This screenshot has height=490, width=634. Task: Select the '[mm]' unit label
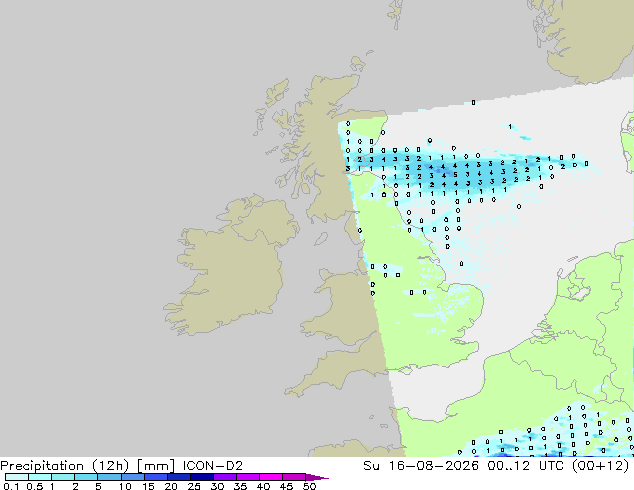pos(156,466)
